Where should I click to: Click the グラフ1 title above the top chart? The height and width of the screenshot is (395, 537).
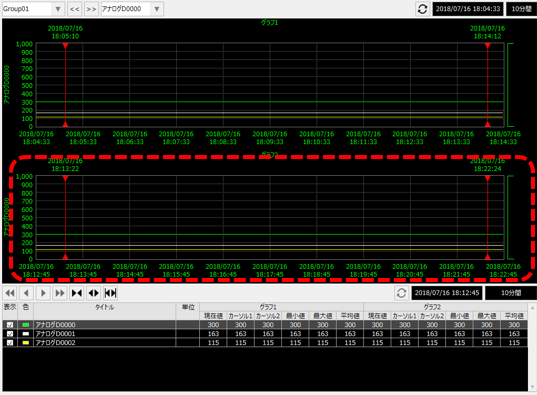pyautogui.click(x=270, y=23)
